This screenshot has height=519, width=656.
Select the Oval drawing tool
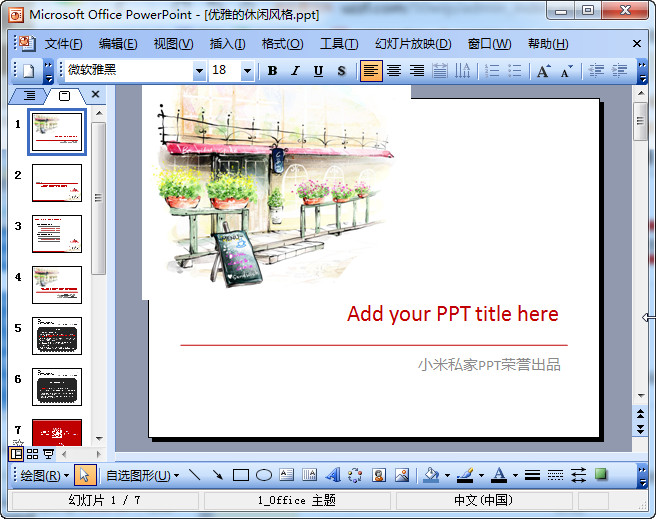tap(264, 475)
